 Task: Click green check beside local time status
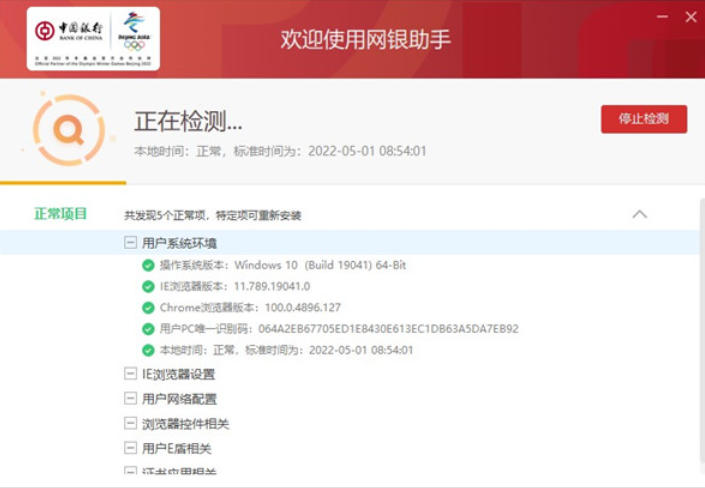tap(148, 350)
